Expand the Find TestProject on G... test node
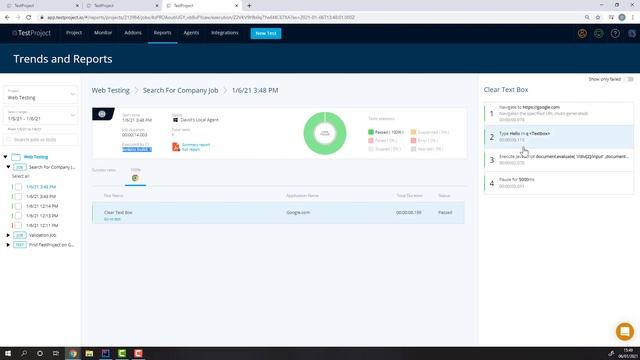 pos(8,245)
